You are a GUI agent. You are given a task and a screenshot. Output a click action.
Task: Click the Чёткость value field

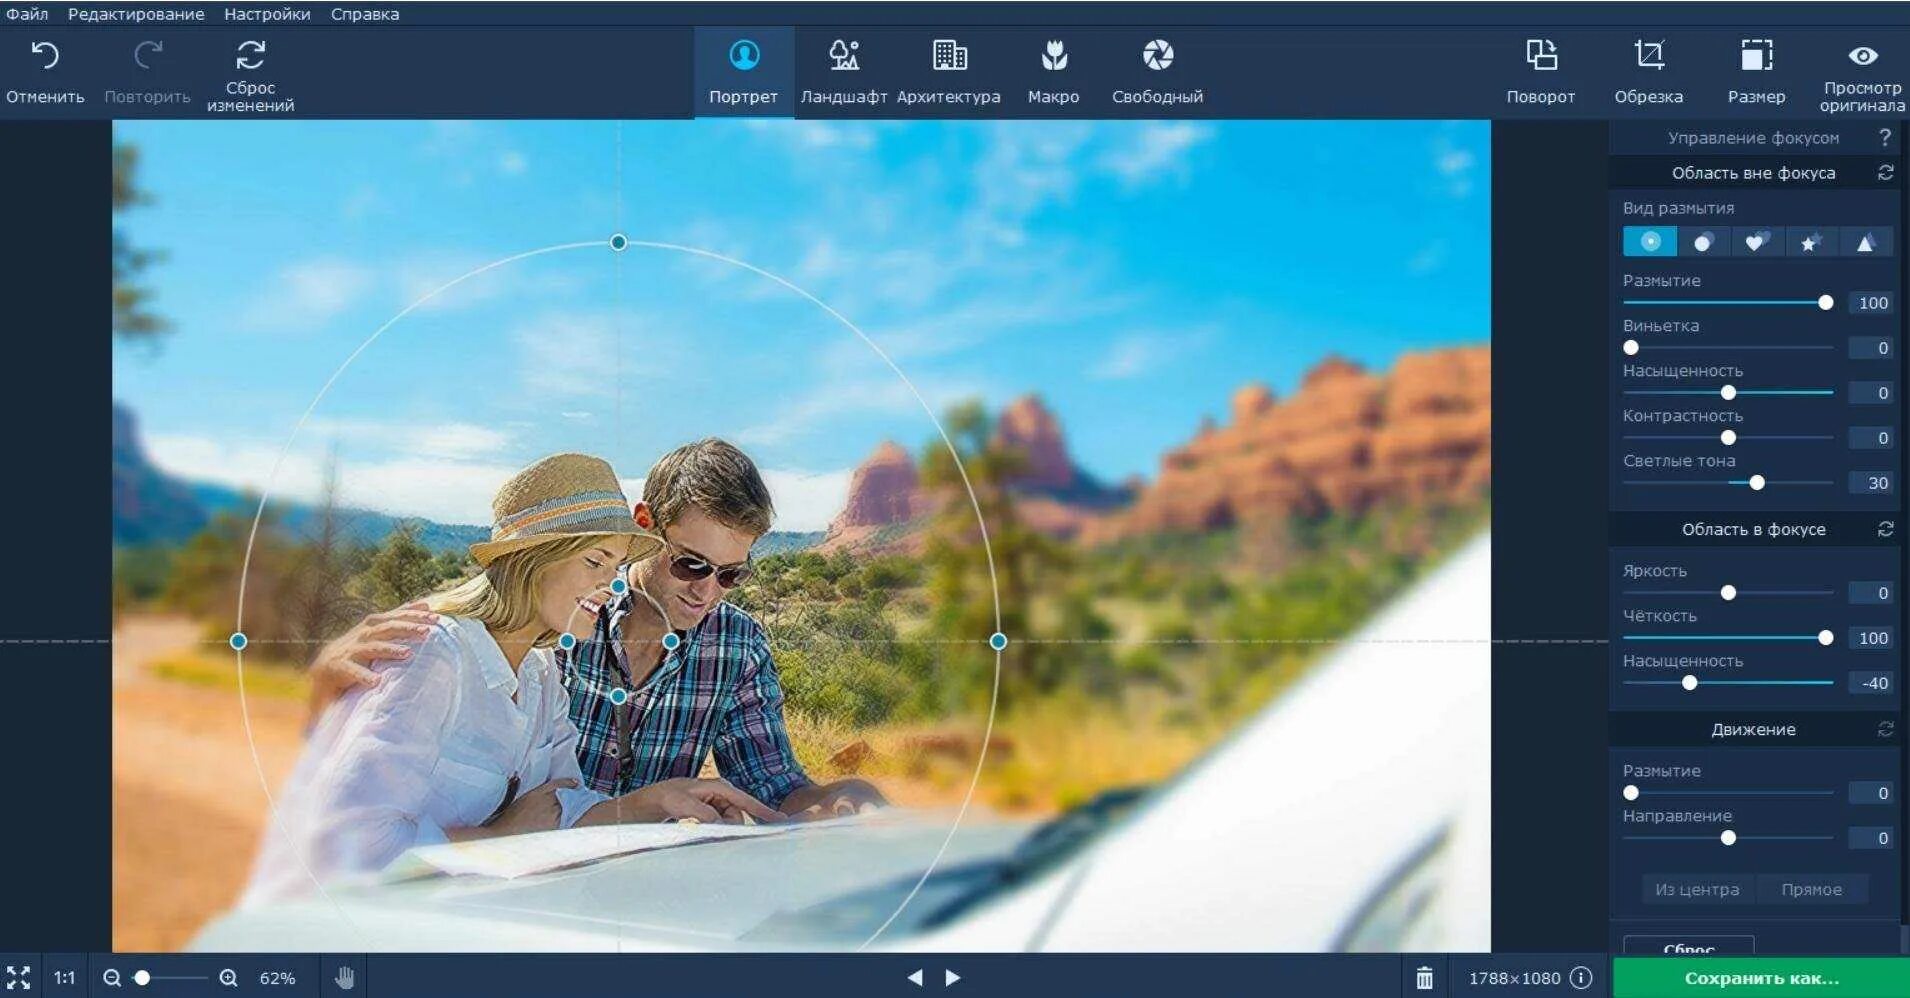tap(1871, 637)
